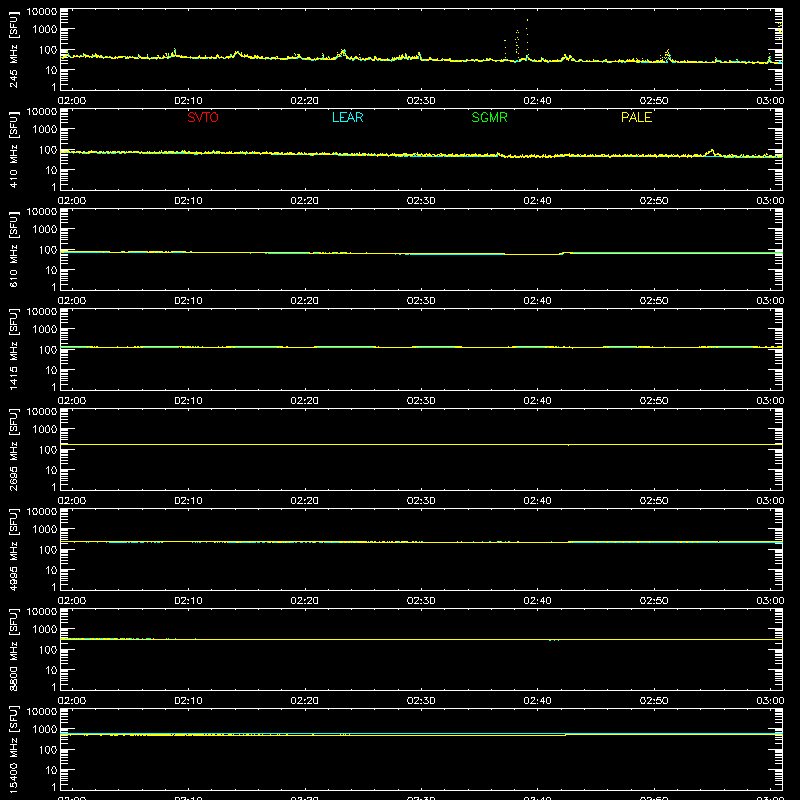Image resolution: width=800 pixels, height=800 pixels.
Task: Click the cyan LEAR station legend label
Action: [347, 117]
